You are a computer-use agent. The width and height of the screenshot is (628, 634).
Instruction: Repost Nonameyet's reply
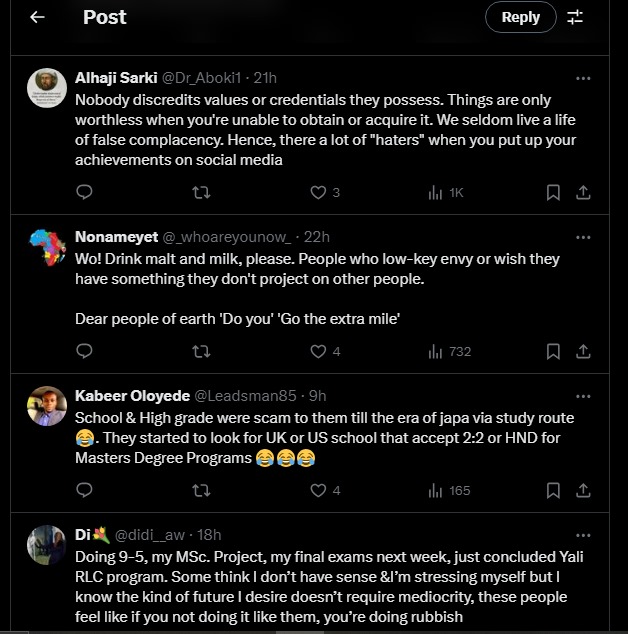tap(201, 351)
